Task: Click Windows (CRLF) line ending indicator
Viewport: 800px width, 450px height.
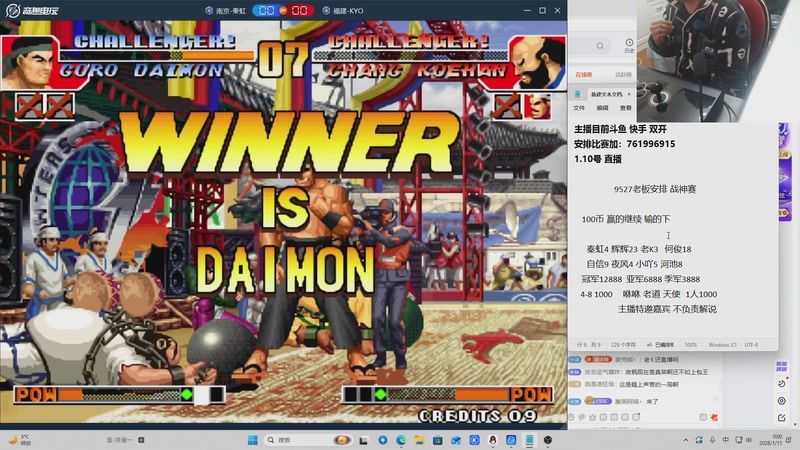Action: pyautogui.click(x=722, y=345)
